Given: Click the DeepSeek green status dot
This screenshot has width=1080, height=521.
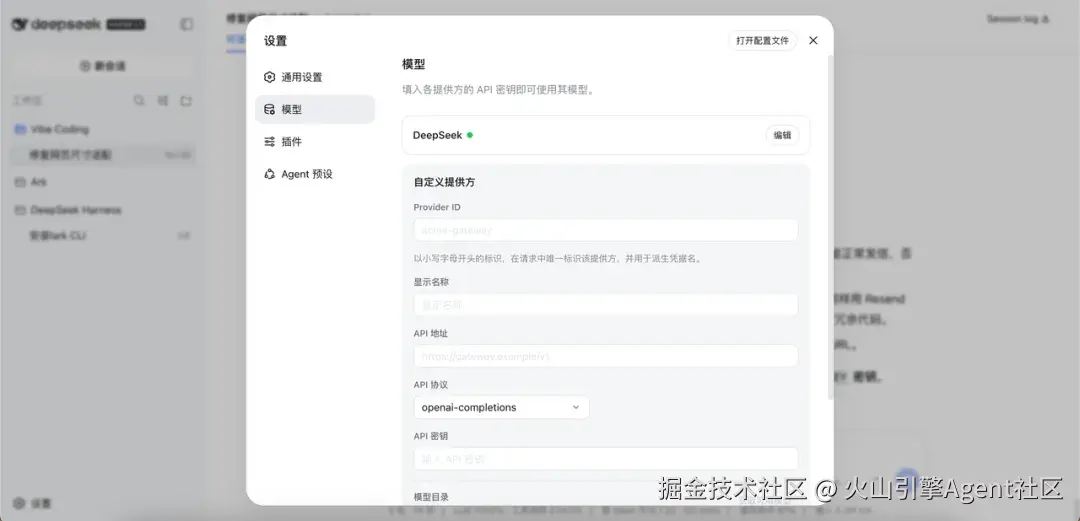Looking at the screenshot, I should click(470, 135).
